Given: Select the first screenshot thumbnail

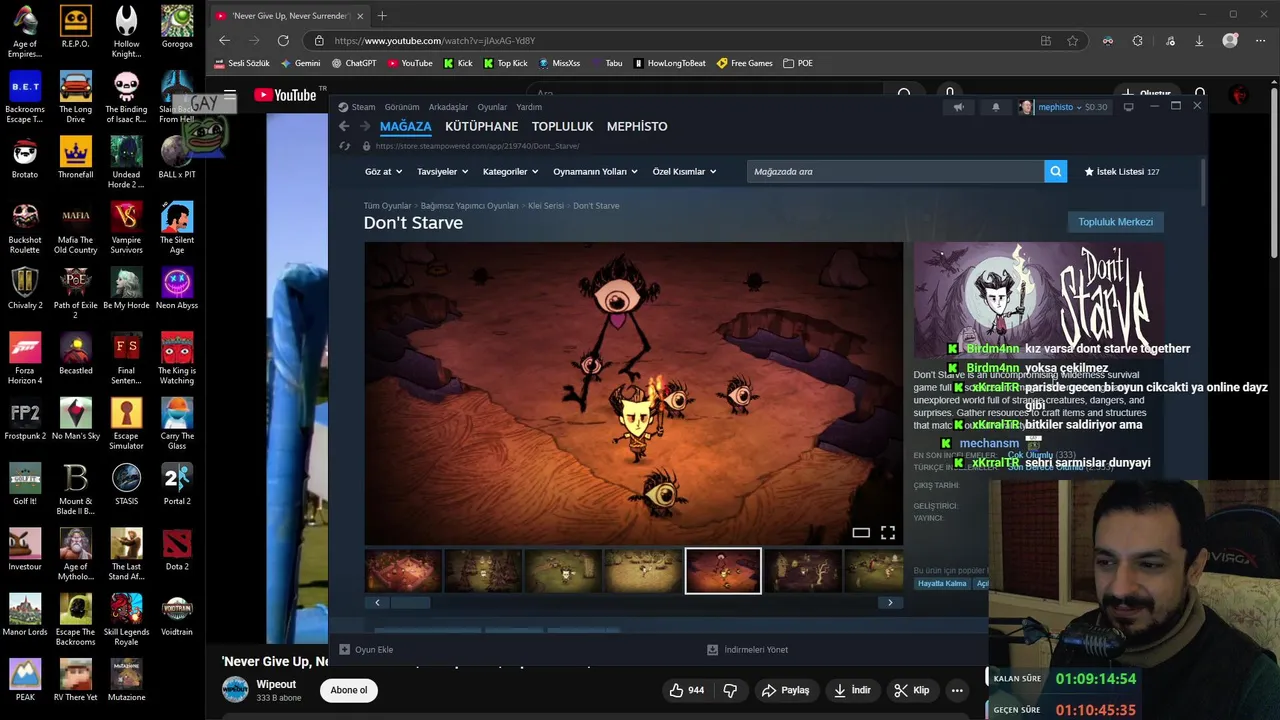Looking at the screenshot, I should 403,571.
